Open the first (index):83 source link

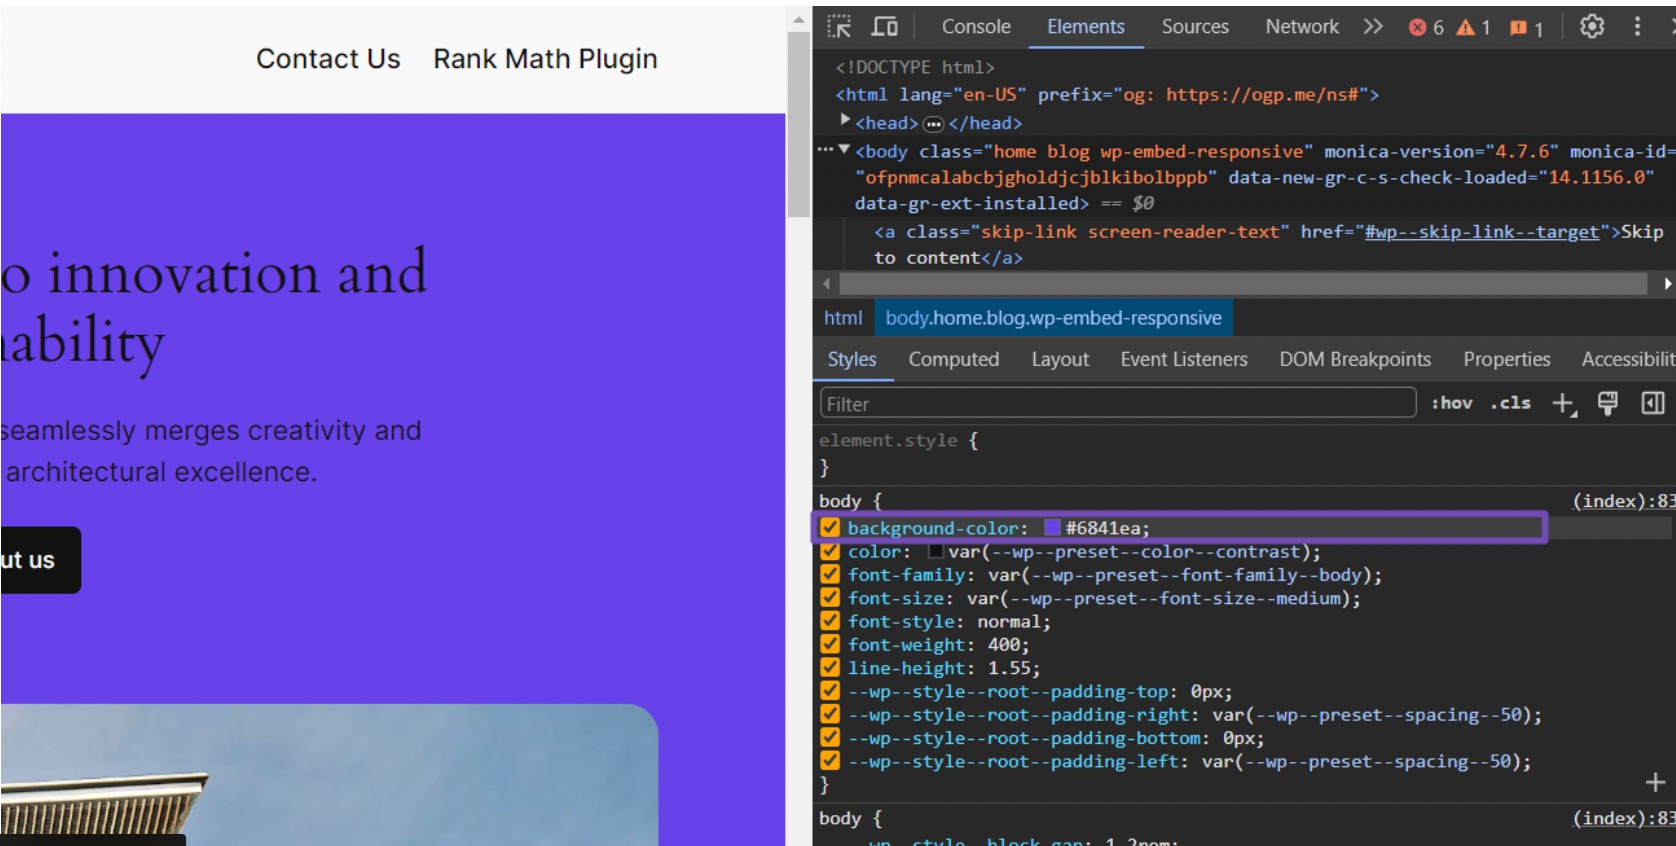[x=1624, y=501]
